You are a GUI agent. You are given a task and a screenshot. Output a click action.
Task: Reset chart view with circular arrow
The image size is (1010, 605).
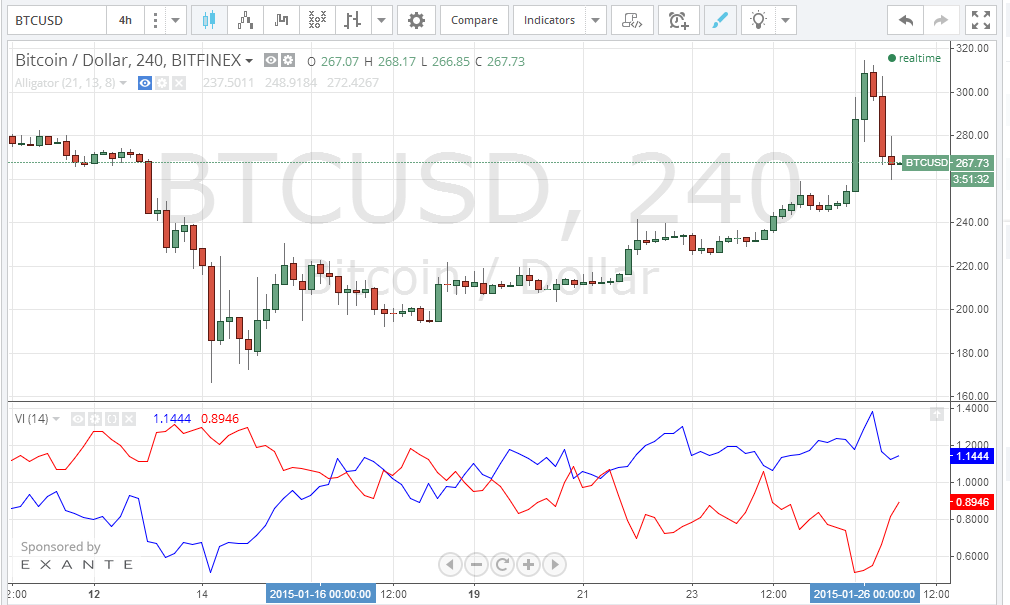(502, 565)
